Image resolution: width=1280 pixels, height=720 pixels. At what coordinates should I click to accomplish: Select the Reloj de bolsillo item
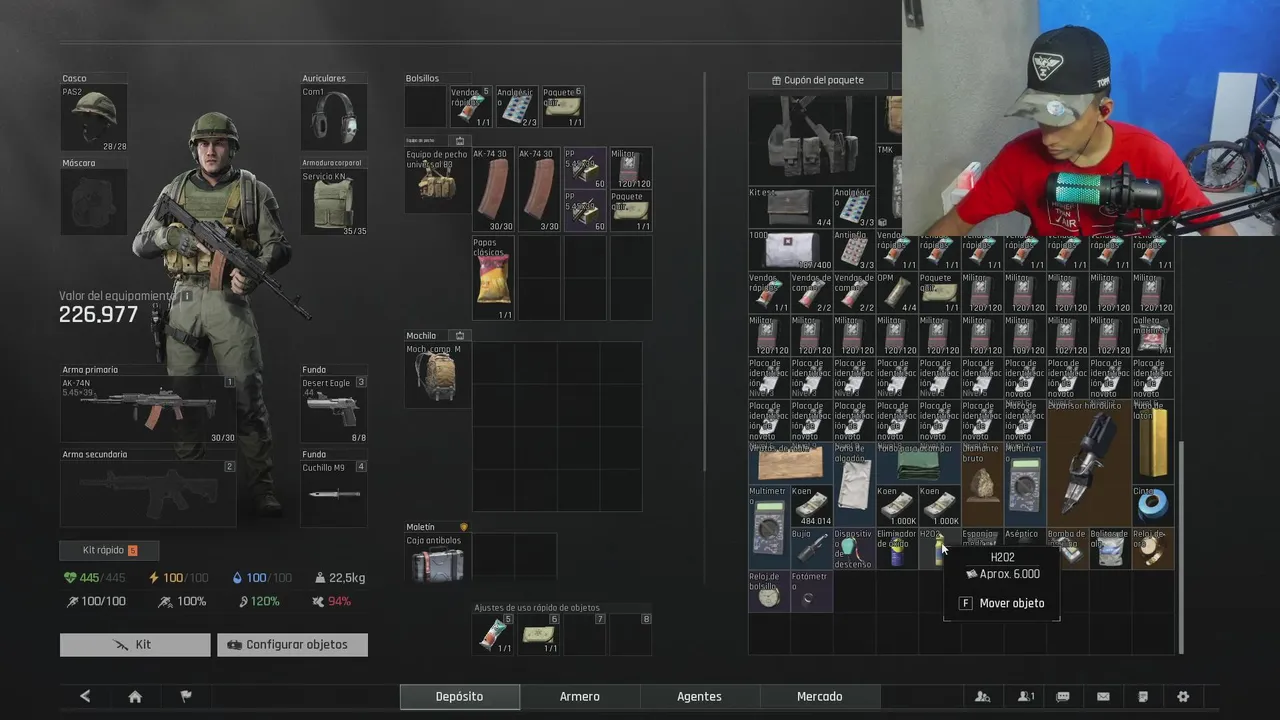tap(769, 590)
